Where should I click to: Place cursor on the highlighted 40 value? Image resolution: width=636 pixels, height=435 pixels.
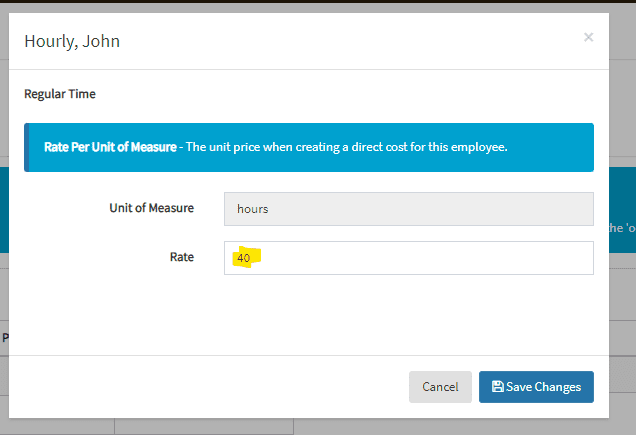[244, 258]
